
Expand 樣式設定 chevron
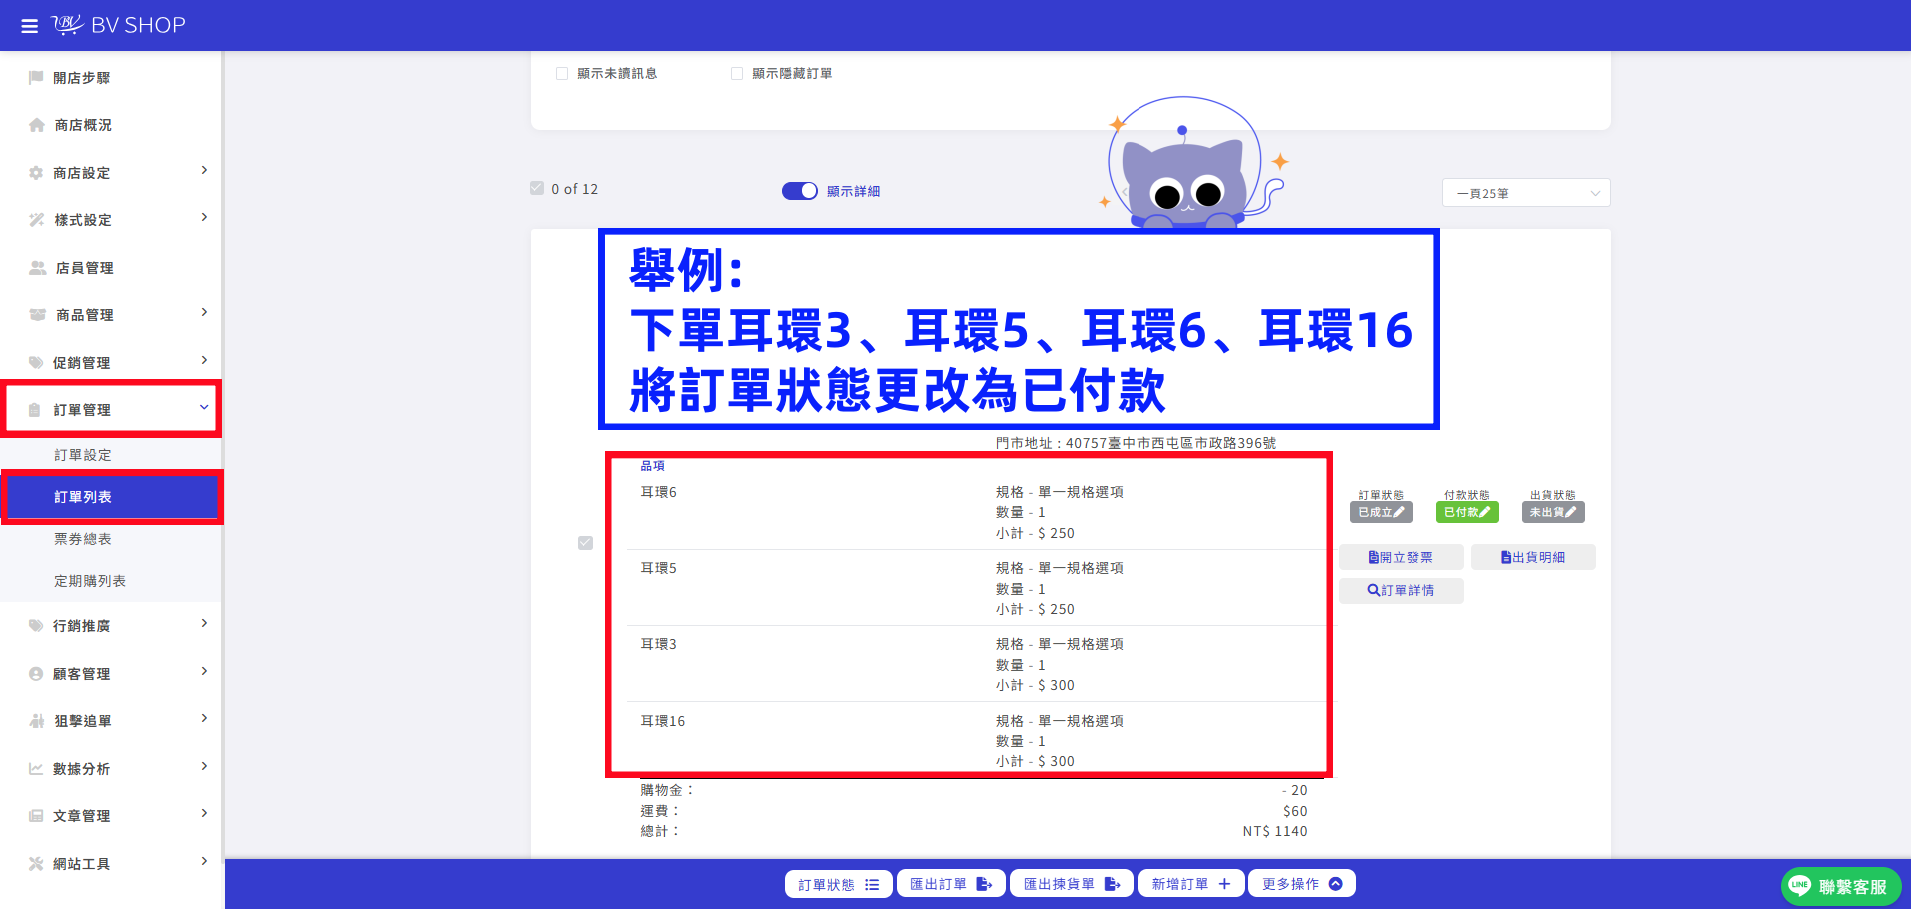[x=204, y=217]
